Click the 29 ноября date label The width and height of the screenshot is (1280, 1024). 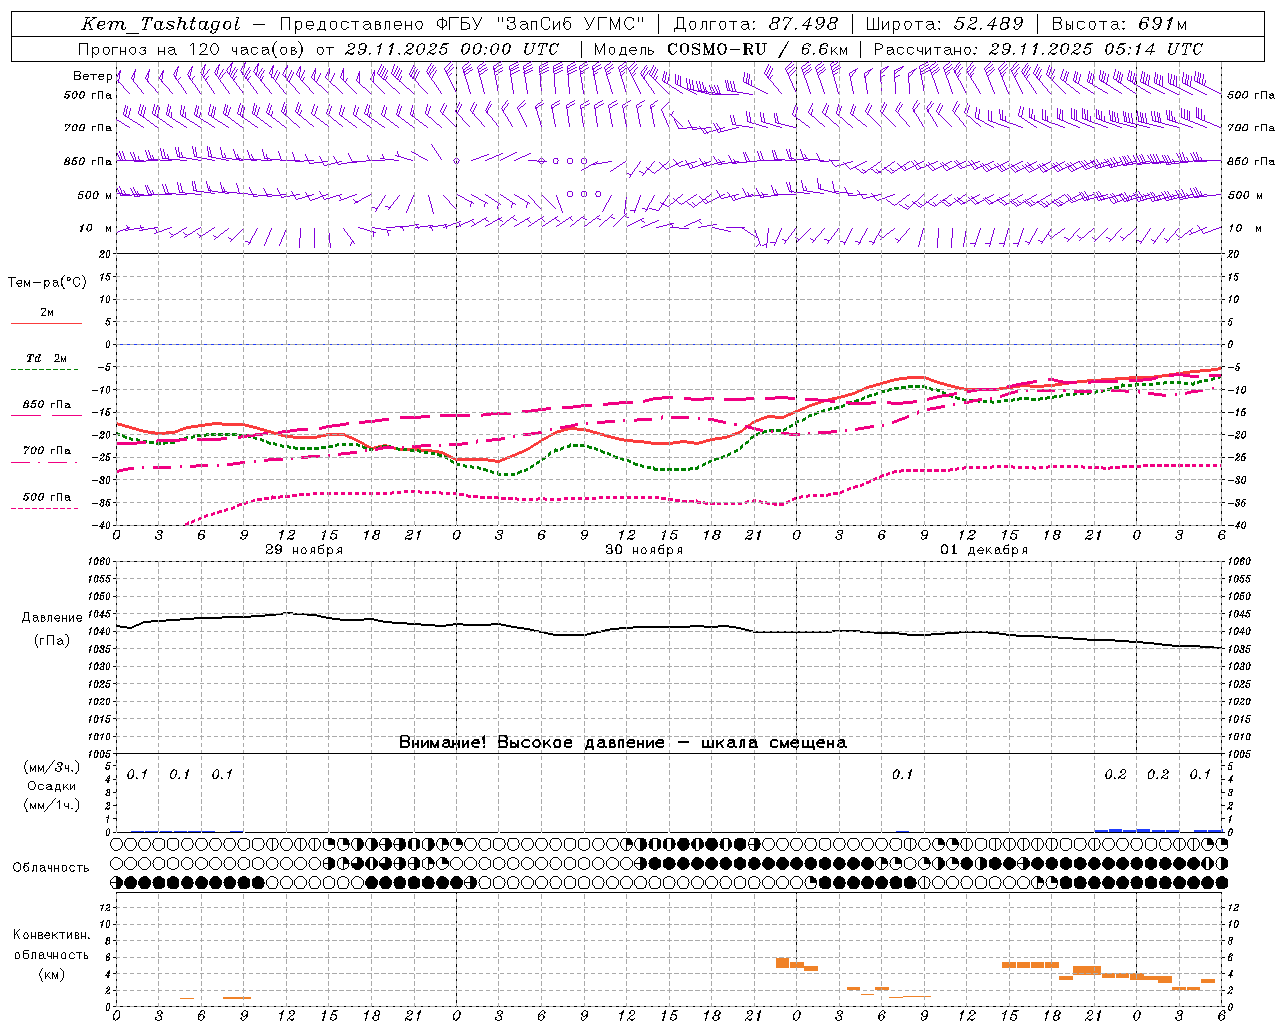304,550
